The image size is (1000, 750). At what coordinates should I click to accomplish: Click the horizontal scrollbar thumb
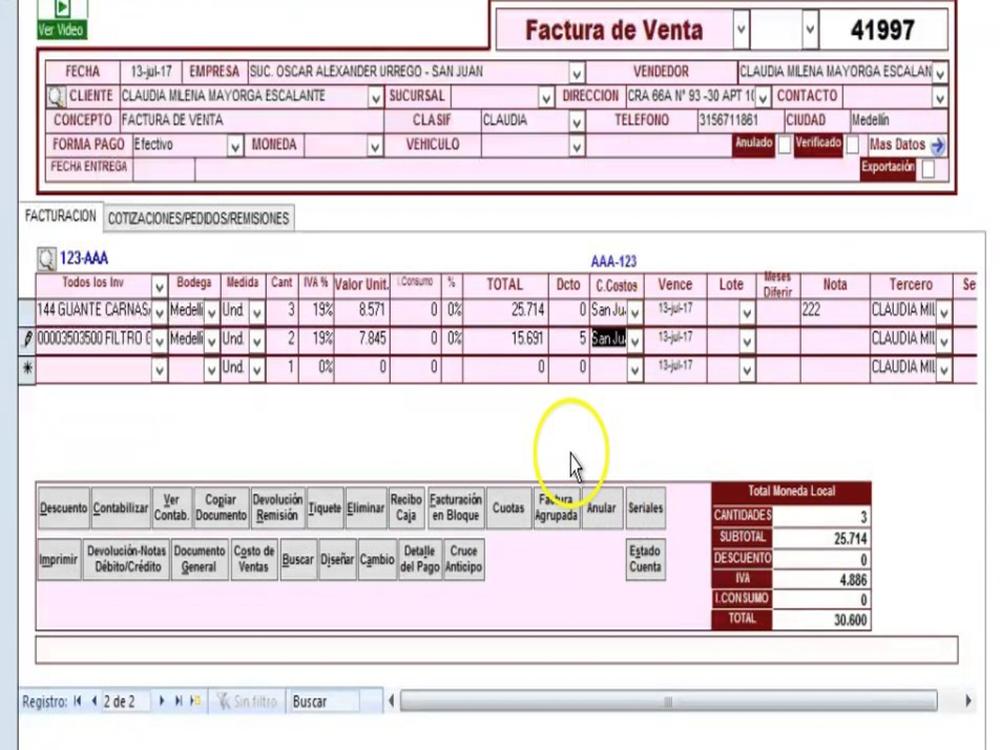[668, 702]
